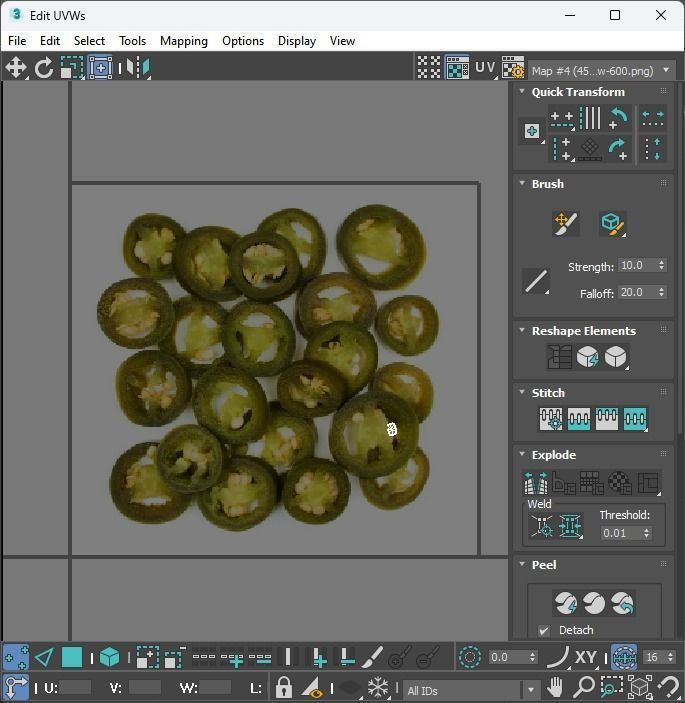Open the Mapping menu
The width and height of the screenshot is (685, 703).
click(x=184, y=41)
